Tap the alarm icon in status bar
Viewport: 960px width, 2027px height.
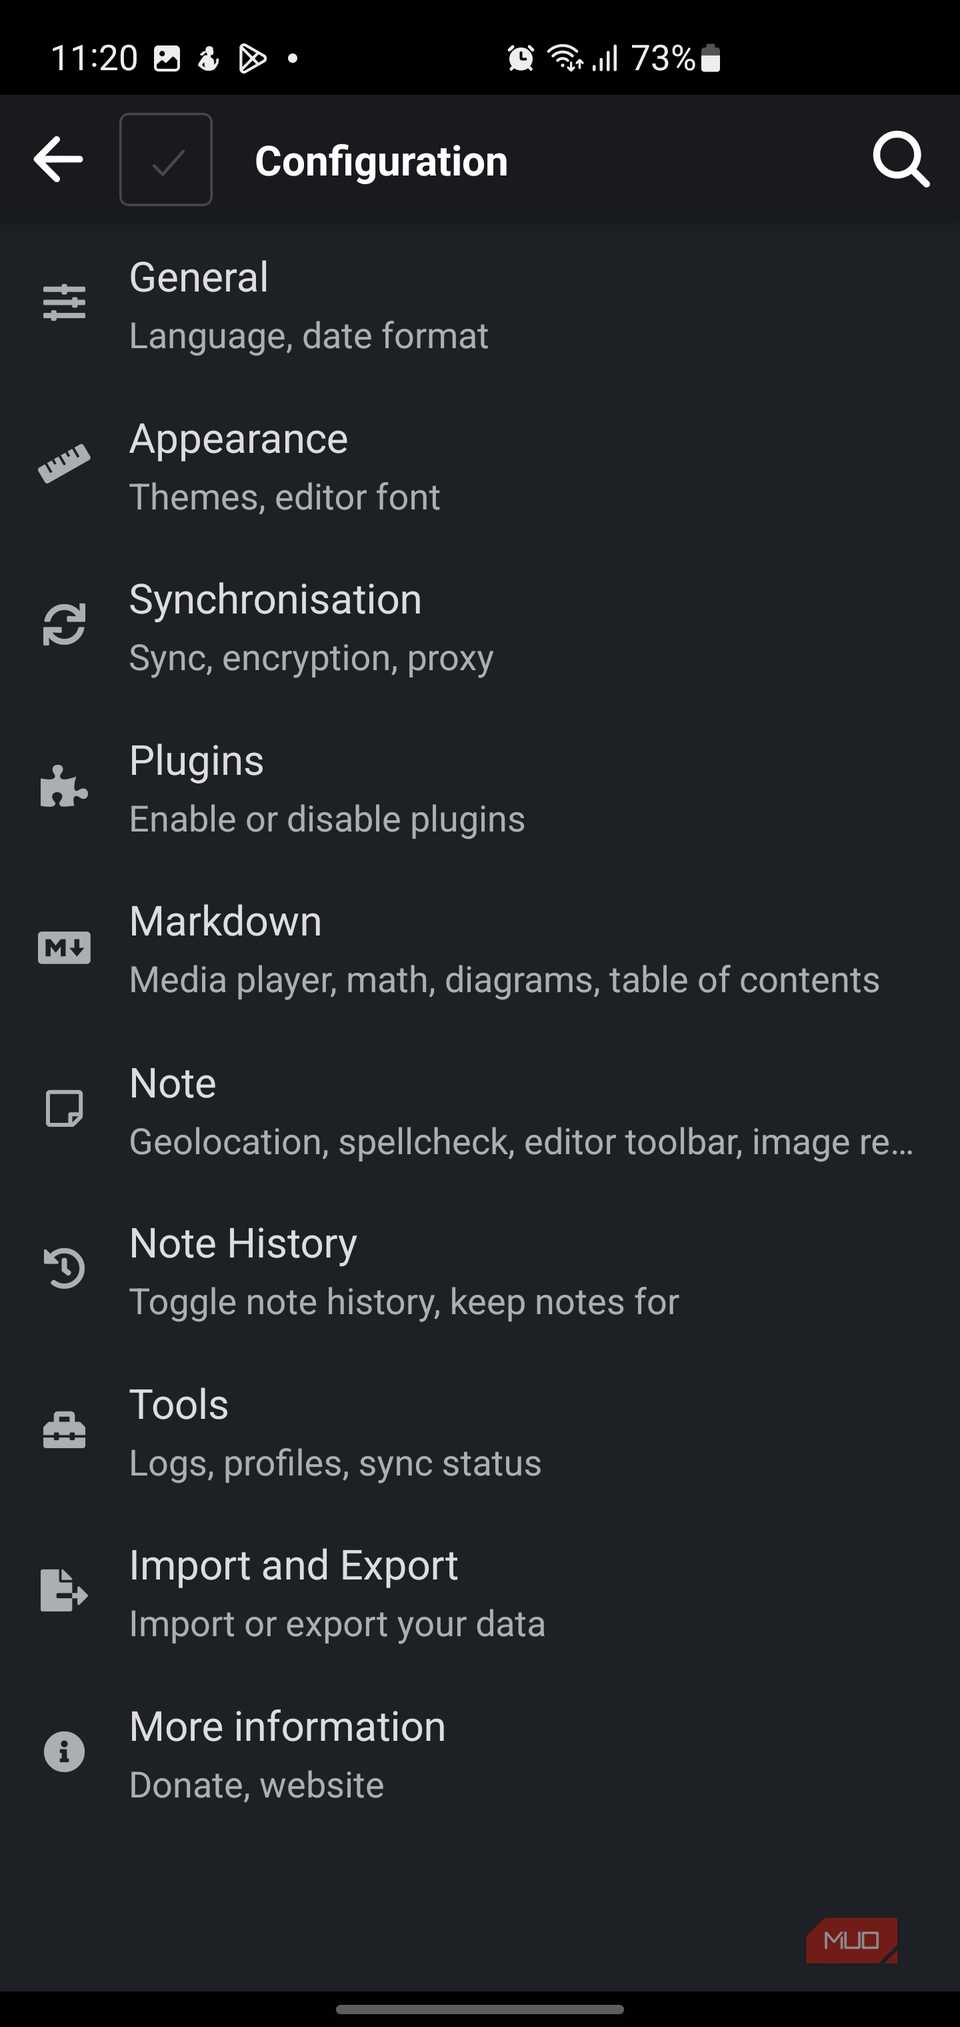520,58
